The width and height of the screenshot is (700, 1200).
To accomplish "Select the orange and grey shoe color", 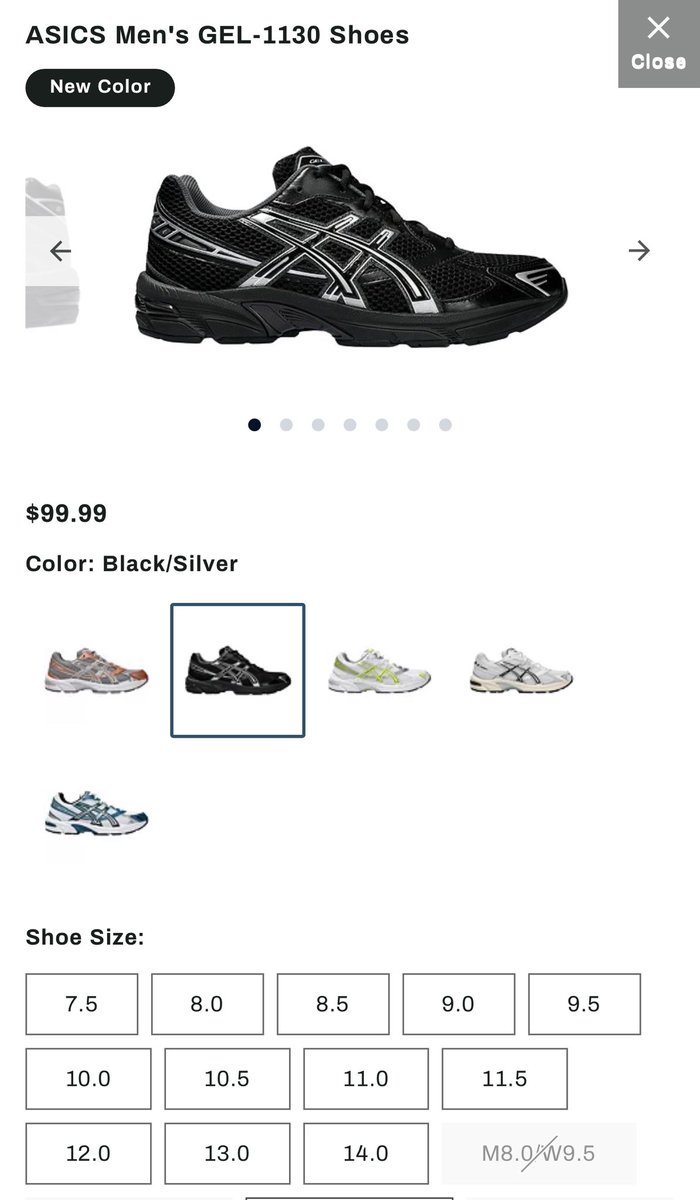I will point(96,670).
